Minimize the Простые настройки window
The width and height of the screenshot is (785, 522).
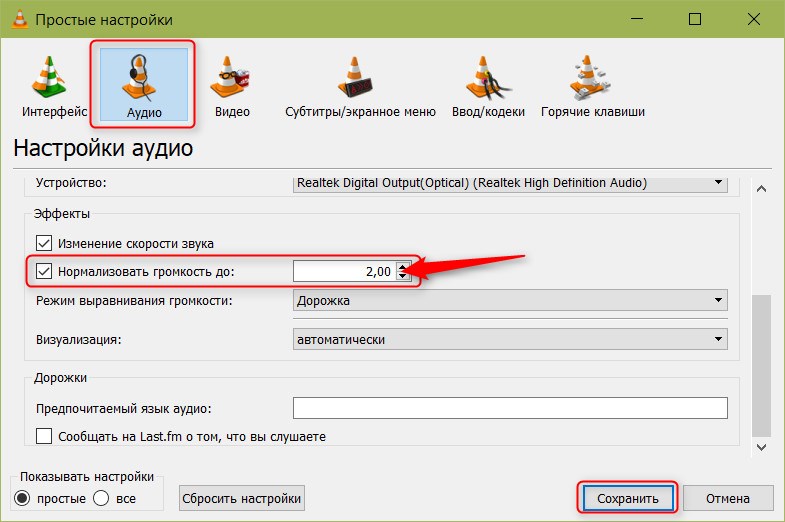(x=637, y=19)
